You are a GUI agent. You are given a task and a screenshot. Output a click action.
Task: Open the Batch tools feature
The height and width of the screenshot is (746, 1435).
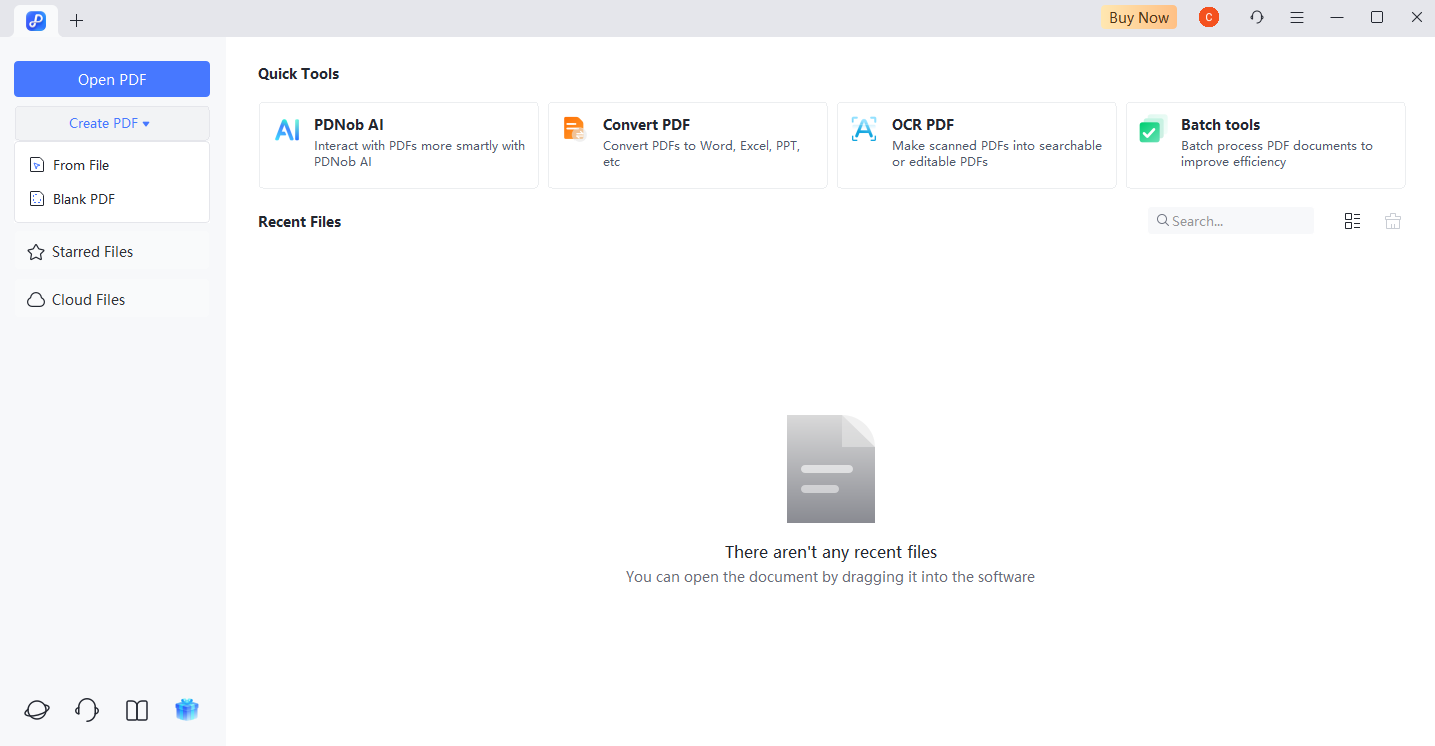coord(1265,143)
